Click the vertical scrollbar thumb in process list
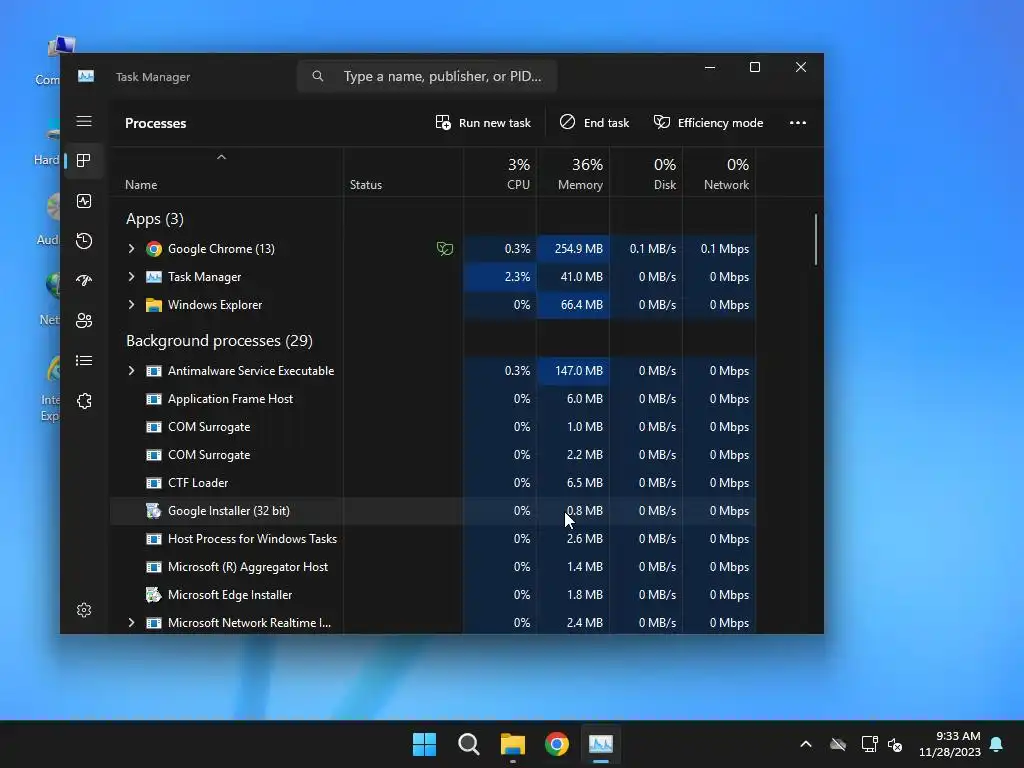This screenshot has width=1024, height=768. [816, 239]
